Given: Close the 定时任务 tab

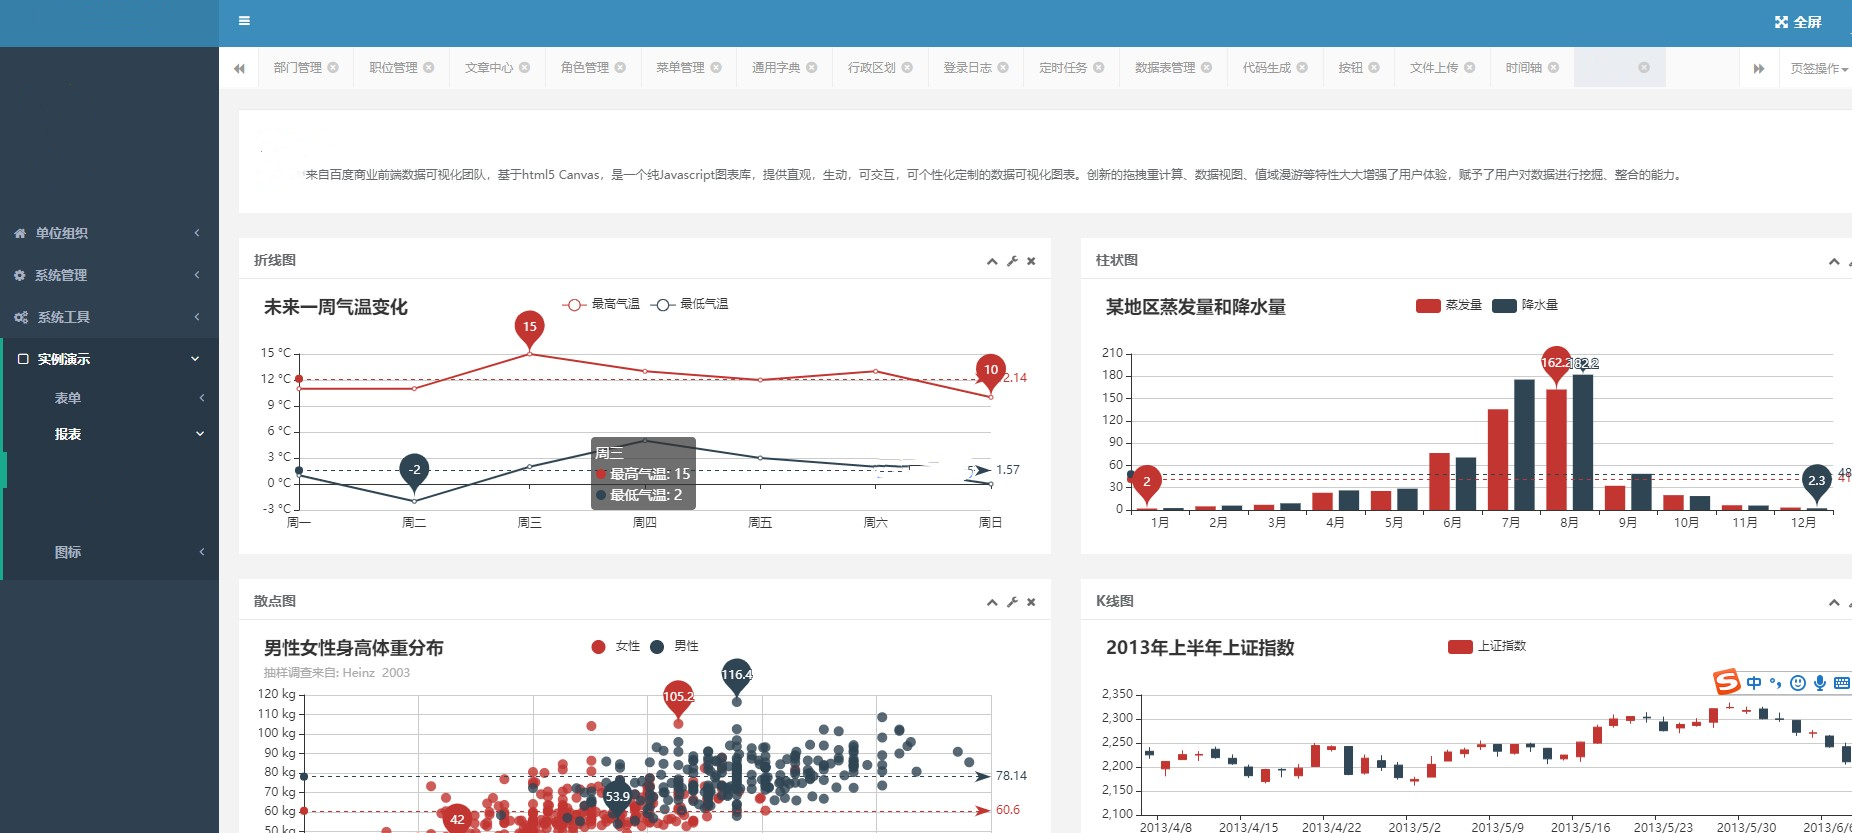Looking at the screenshot, I should pos(1099,68).
